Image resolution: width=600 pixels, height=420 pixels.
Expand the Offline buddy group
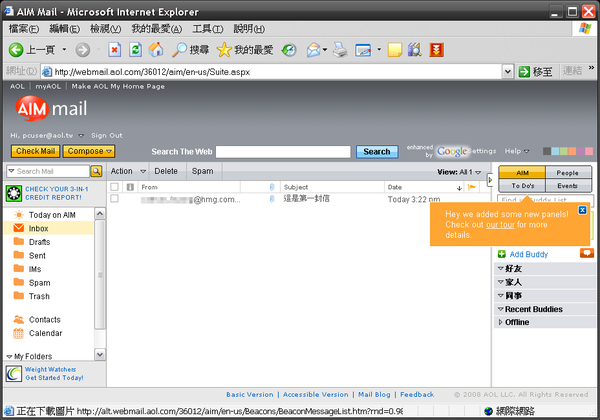coord(500,322)
